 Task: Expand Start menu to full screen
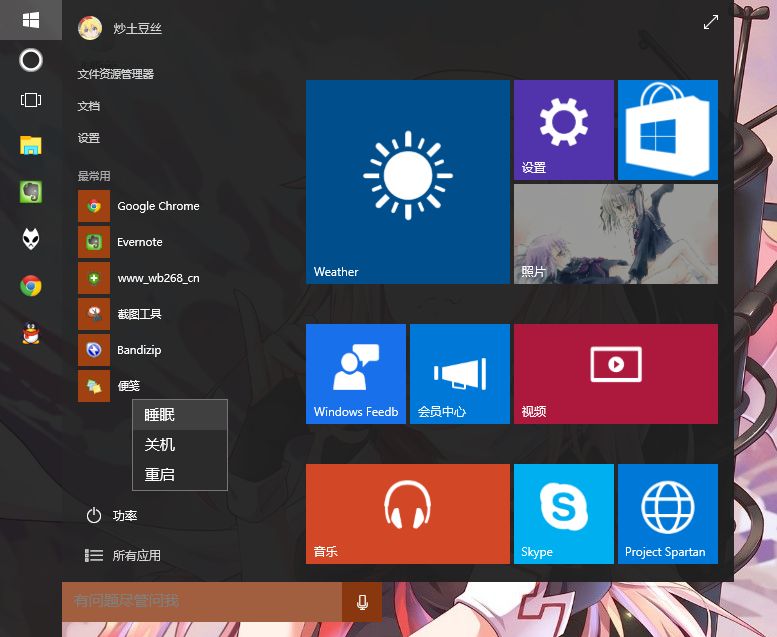(710, 22)
